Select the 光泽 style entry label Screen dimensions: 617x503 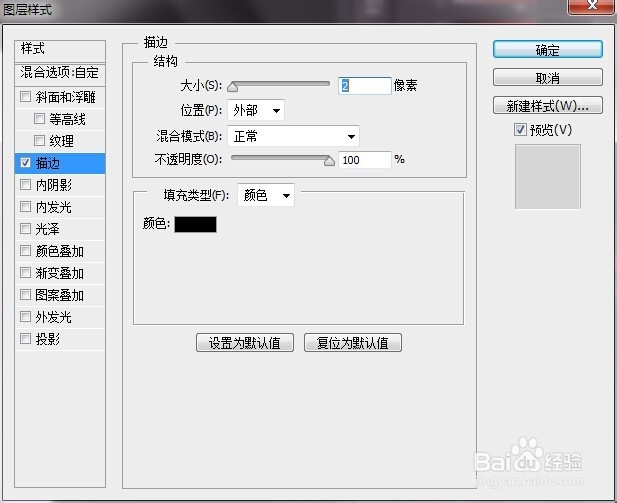pyautogui.click(x=48, y=229)
